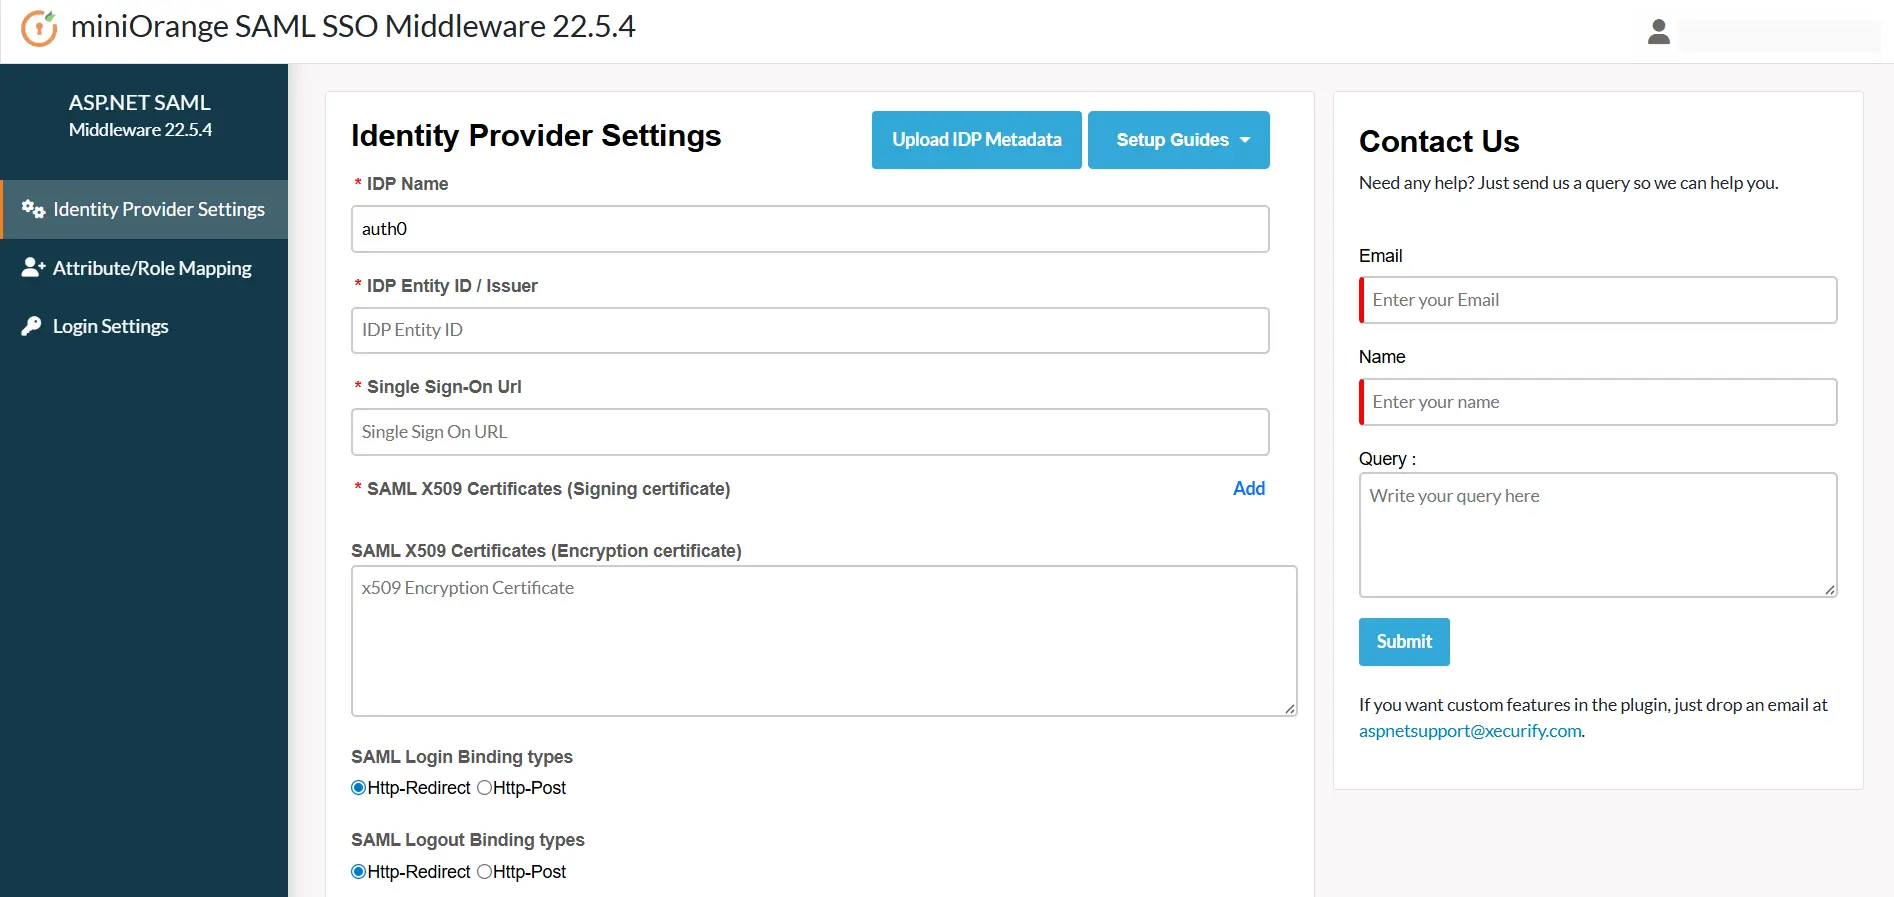Screen dimensions: 1894x897
Task: Open the user account profile icon
Action: pyautogui.click(x=1659, y=32)
